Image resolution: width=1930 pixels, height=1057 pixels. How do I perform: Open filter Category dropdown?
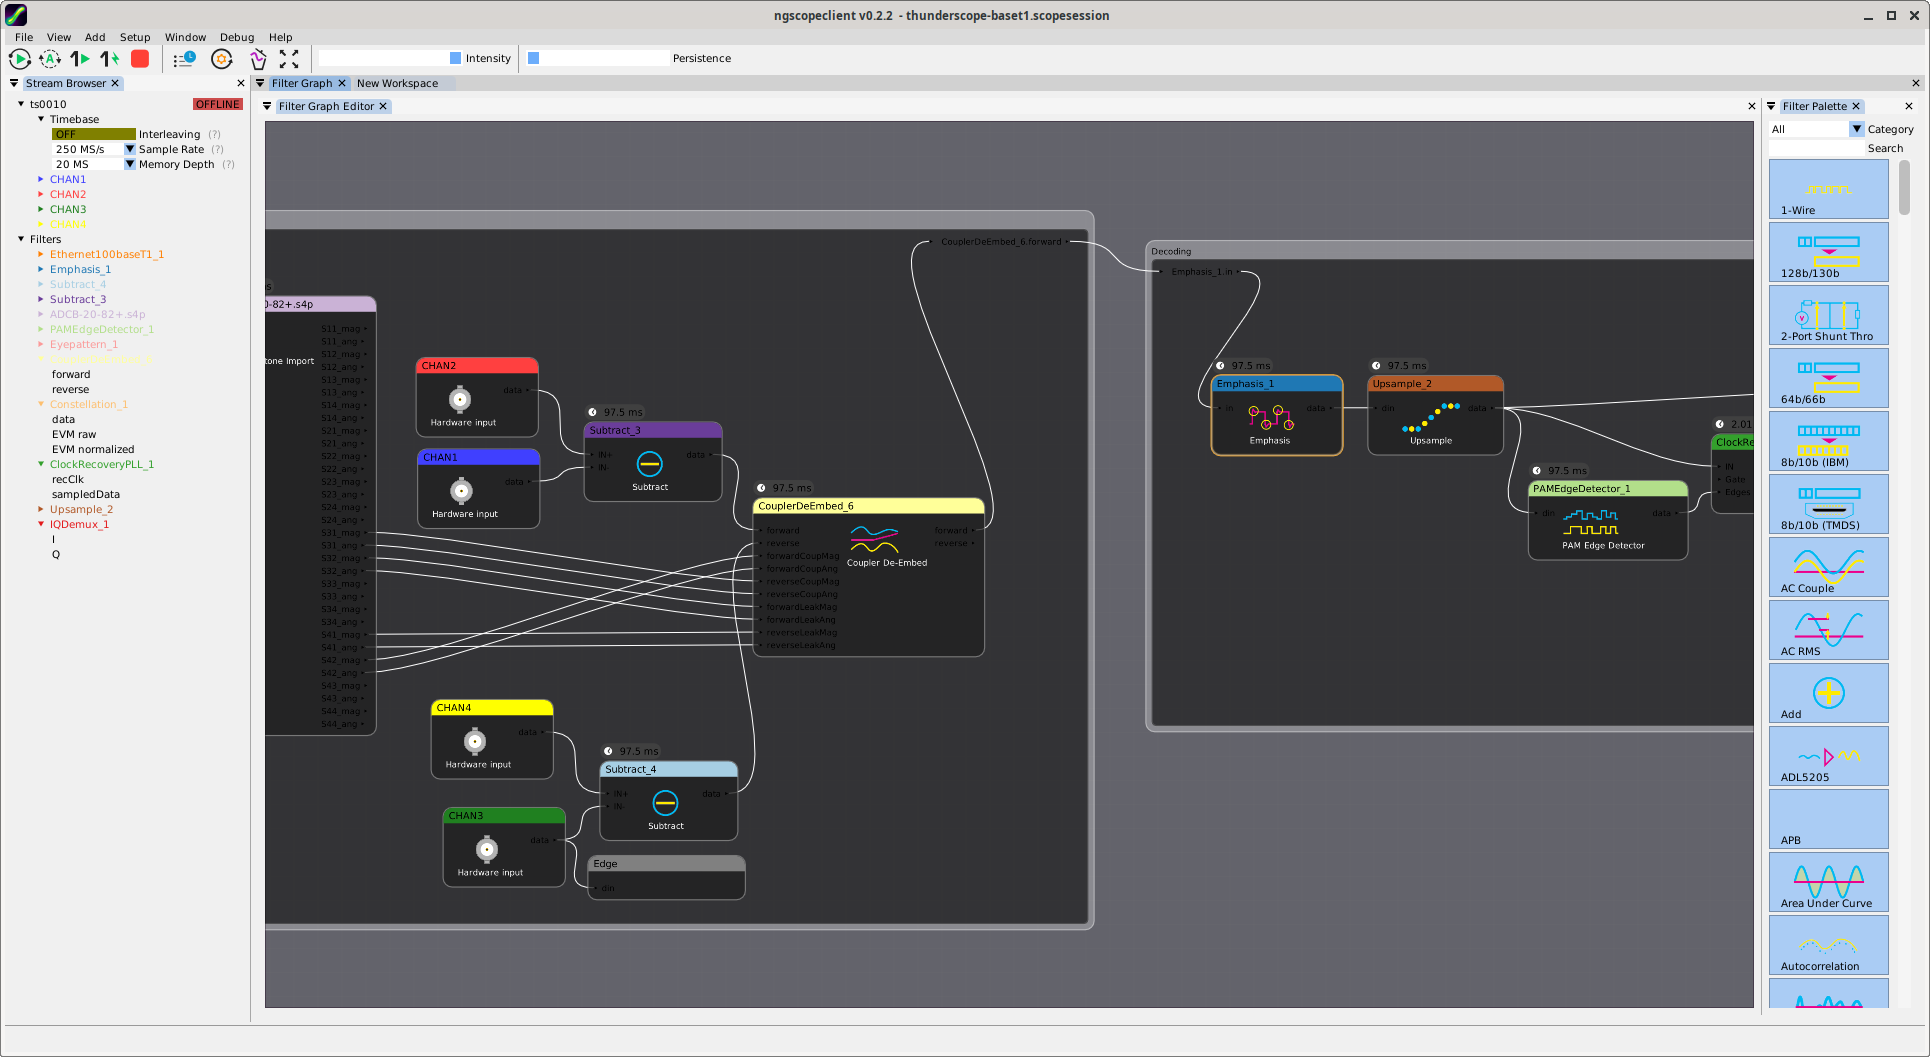[x=1857, y=129]
